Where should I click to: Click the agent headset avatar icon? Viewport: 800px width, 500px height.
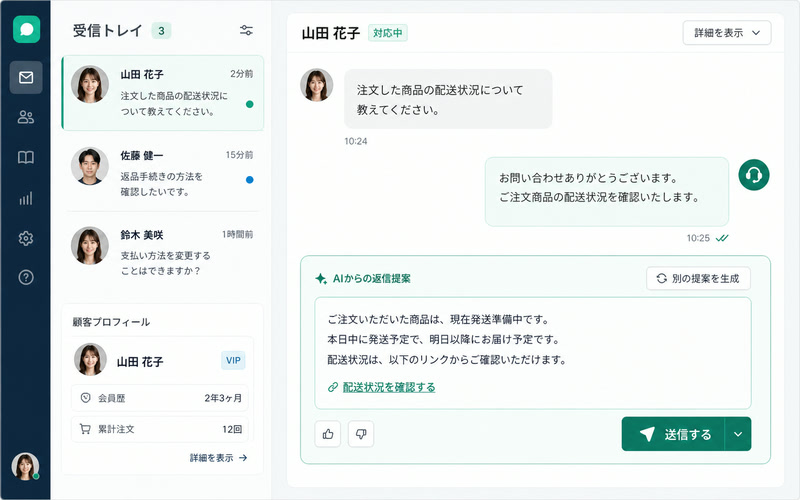pyautogui.click(x=754, y=175)
